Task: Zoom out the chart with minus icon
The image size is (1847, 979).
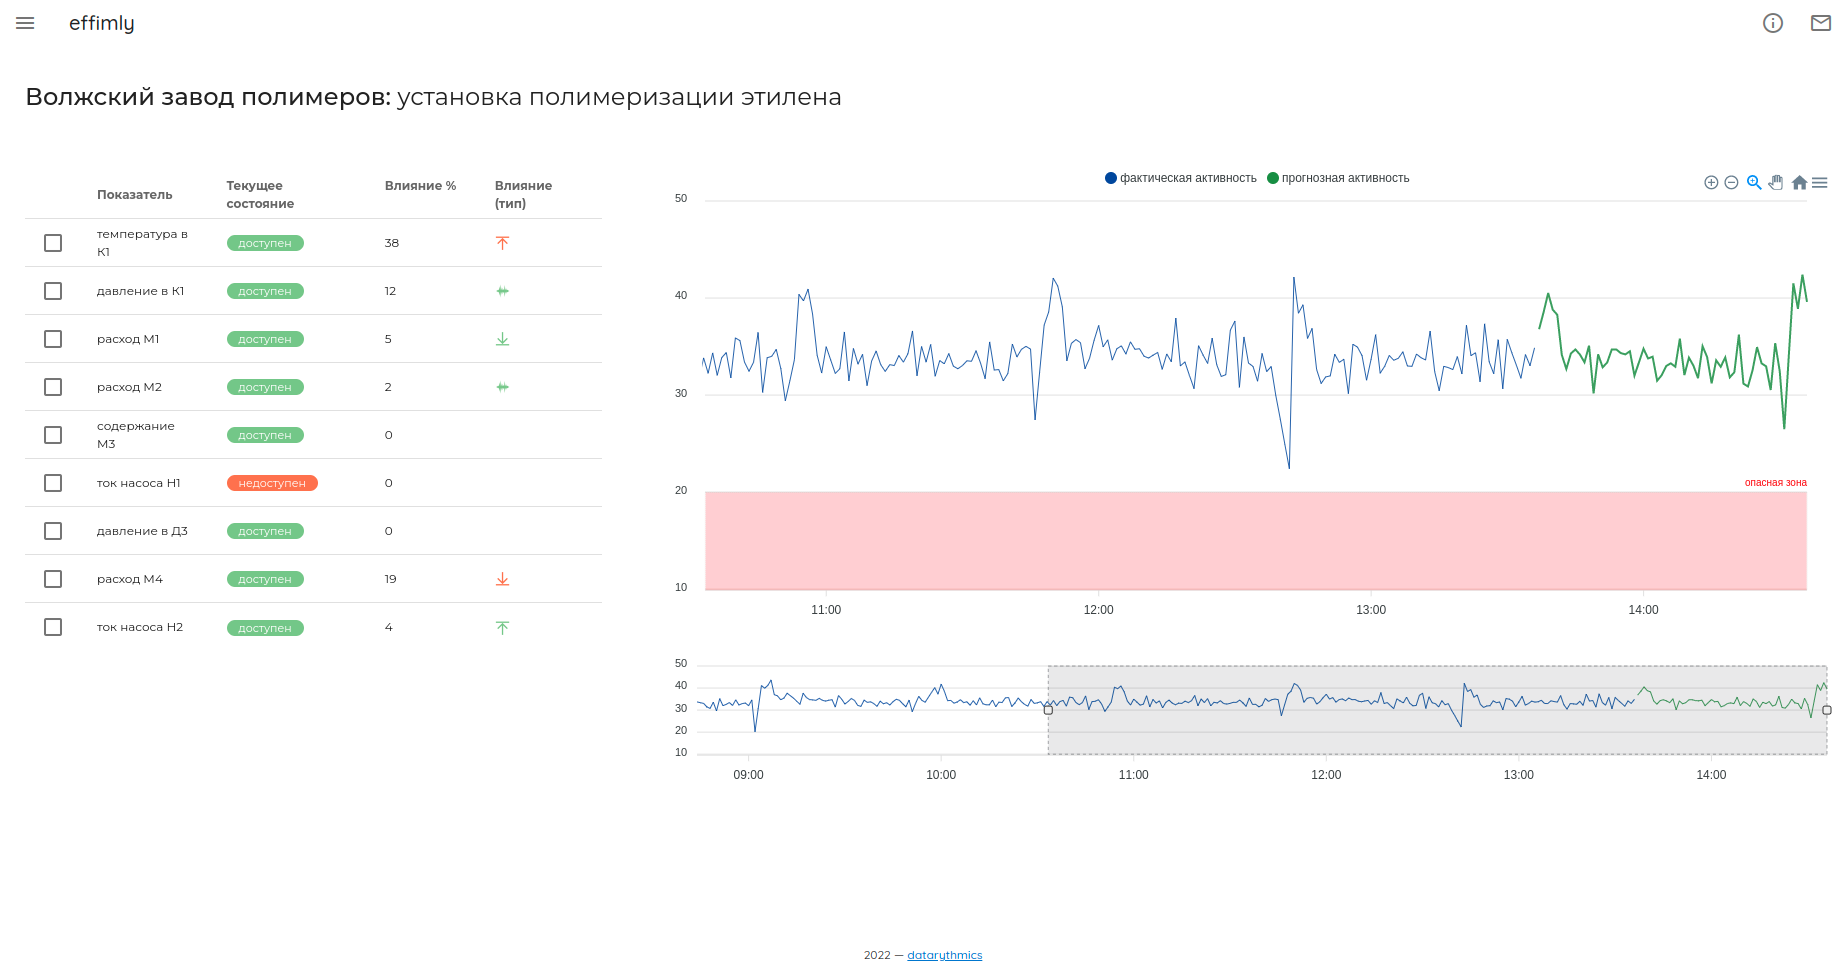Action: pyautogui.click(x=1731, y=182)
